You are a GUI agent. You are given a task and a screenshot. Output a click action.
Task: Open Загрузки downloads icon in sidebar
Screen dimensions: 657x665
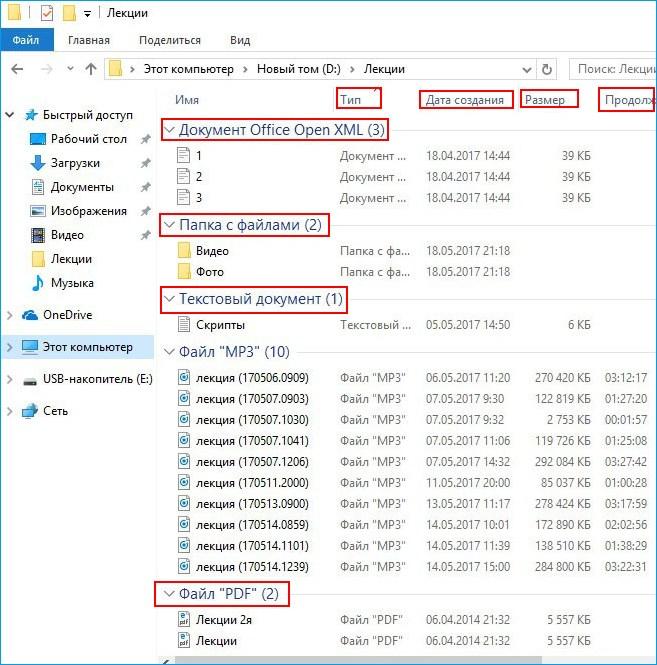(x=38, y=162)
